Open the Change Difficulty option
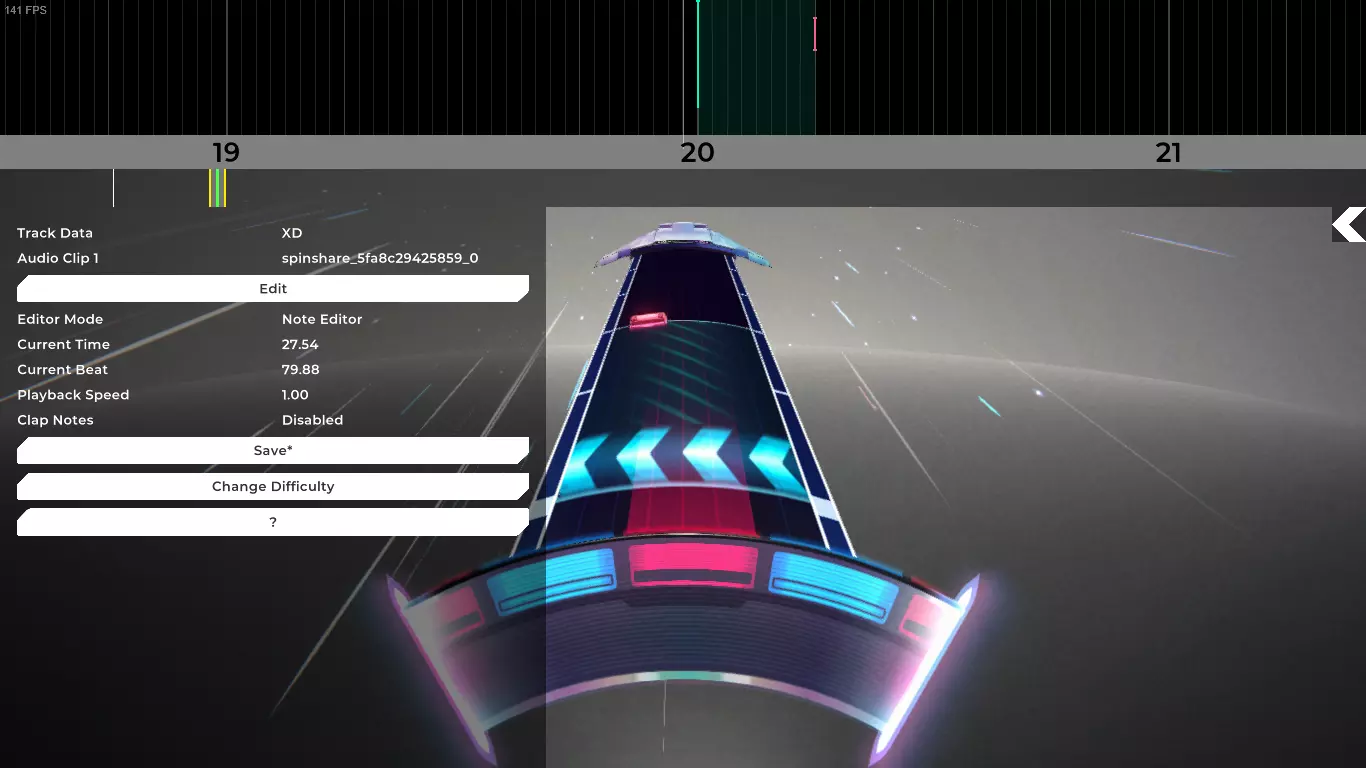1366x768 pixels. pos(273,486)
